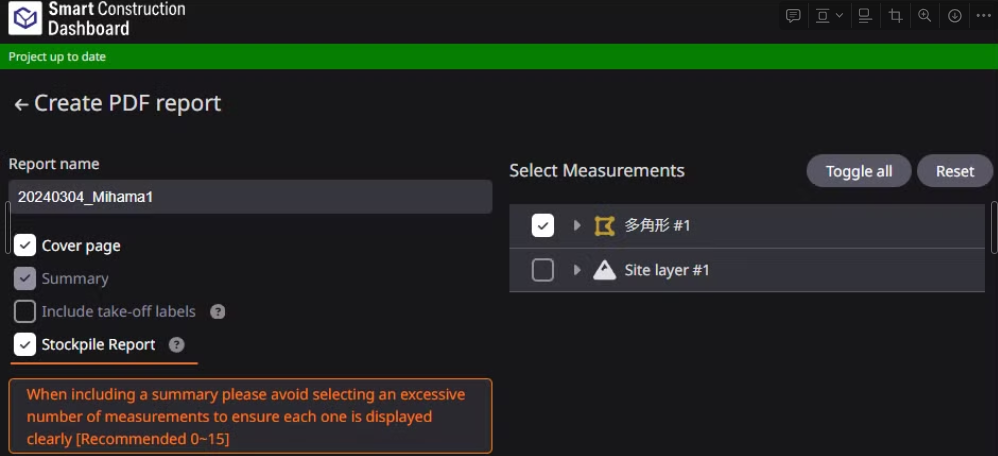
Task: Click the align bottom icon in toolbar
Action: [865, 16]
